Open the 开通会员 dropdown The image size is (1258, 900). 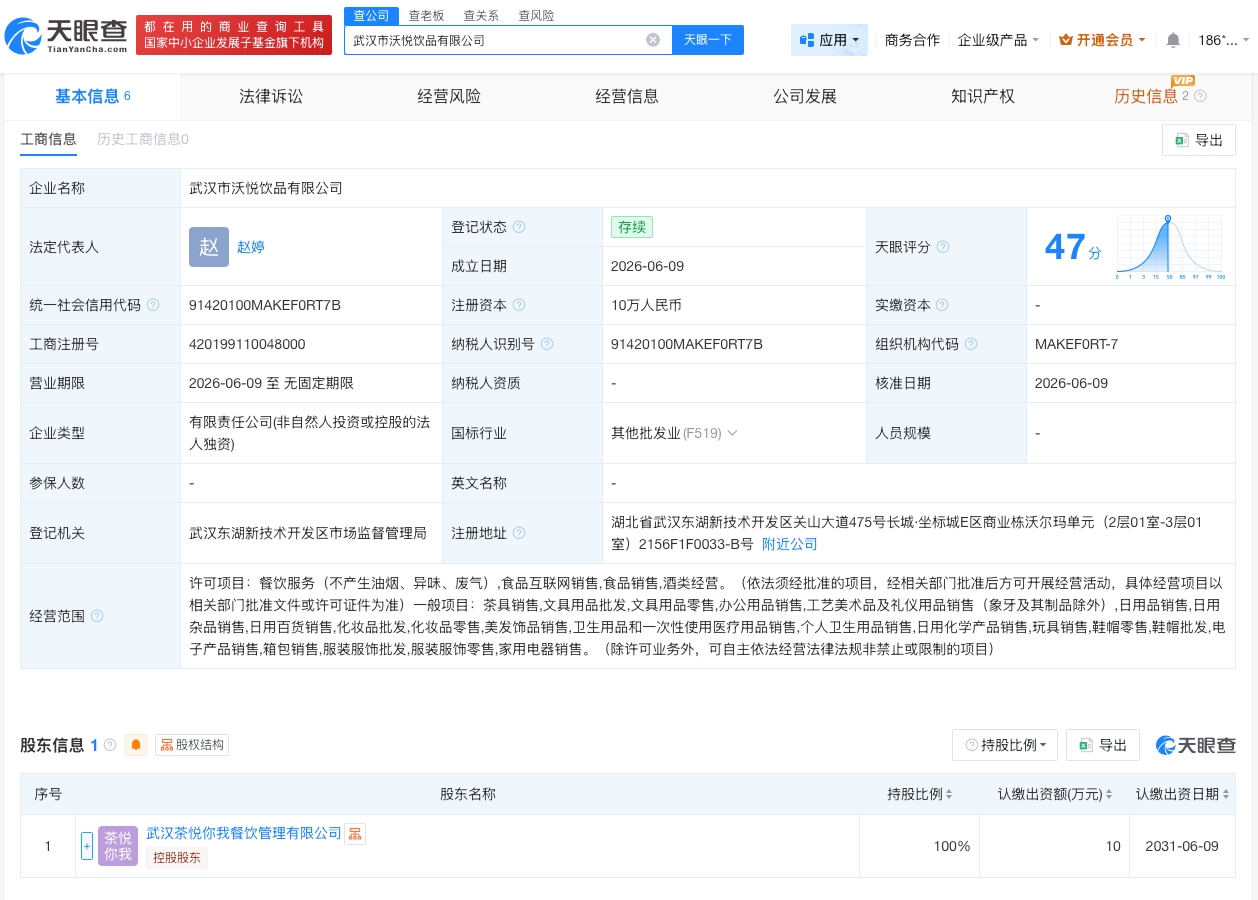[x=1102, y=40]
